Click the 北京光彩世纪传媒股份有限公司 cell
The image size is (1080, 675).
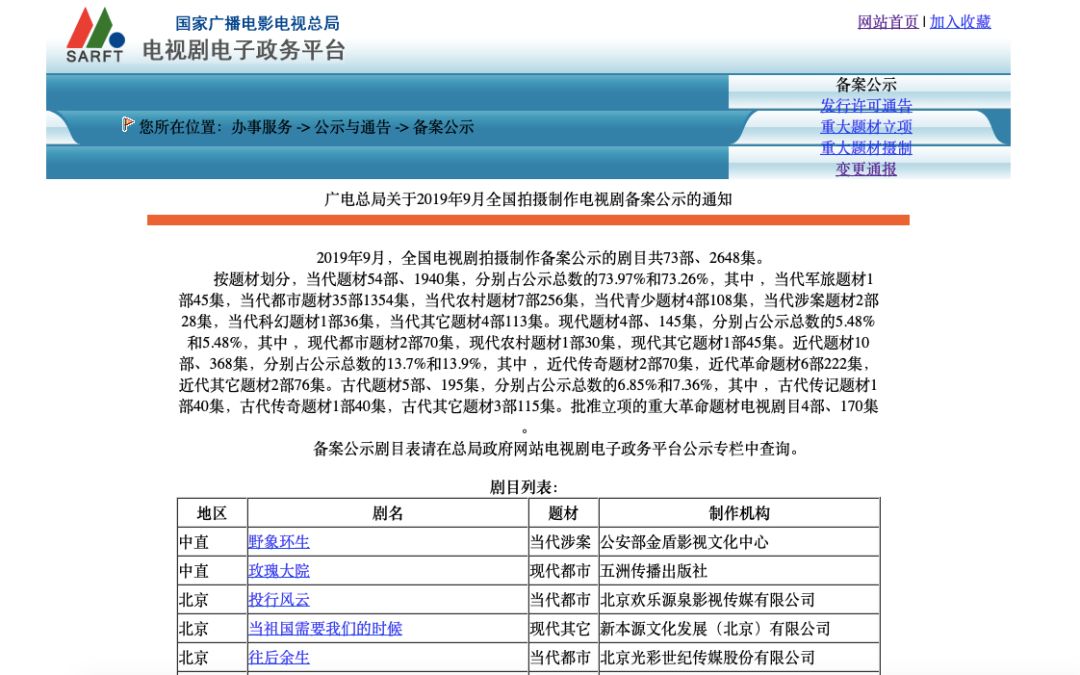(739, 658)
